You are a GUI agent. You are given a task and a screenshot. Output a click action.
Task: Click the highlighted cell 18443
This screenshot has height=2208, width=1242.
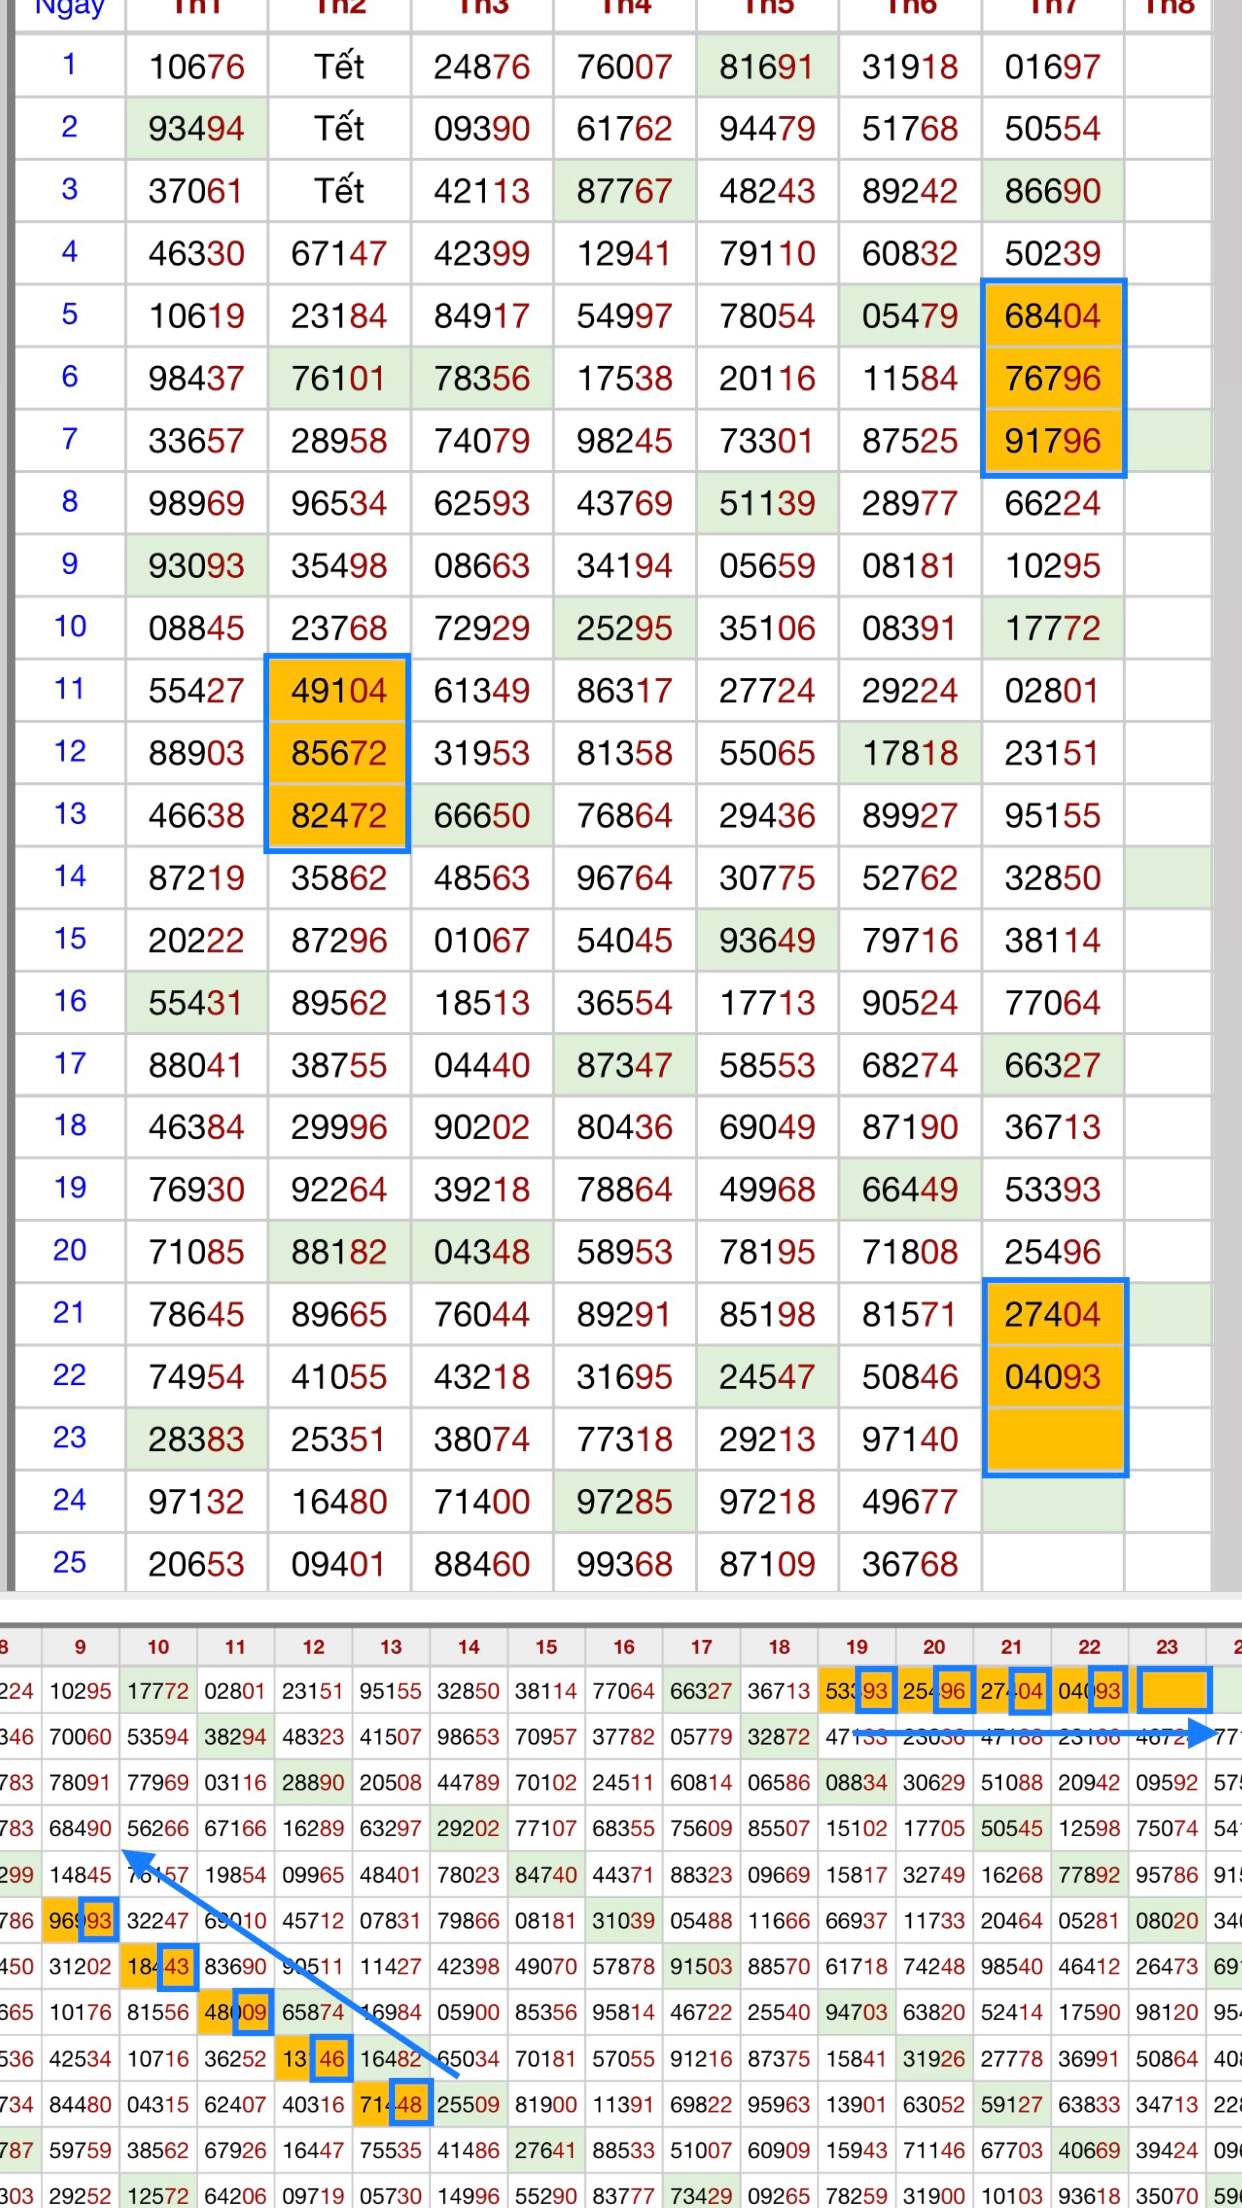tap(158, 1967)
